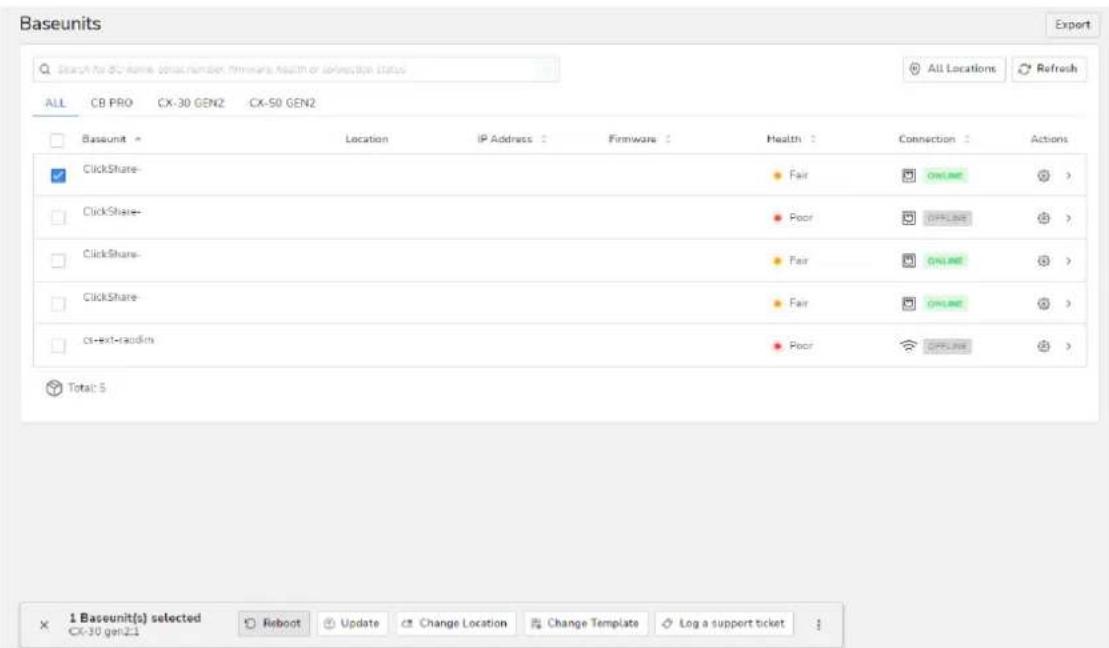This screenshot has height=648, width=1109.
Task: Click the gear icon in first ClickShare row
Action: click(x=1043, y=175)
